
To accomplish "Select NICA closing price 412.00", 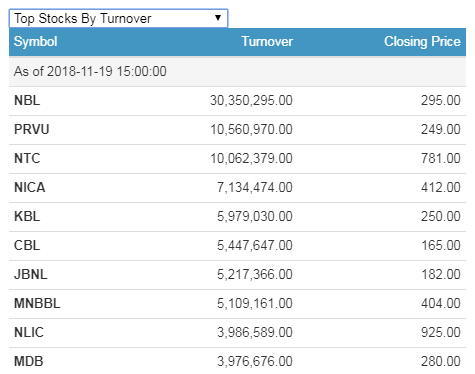I will pos(441,187).
